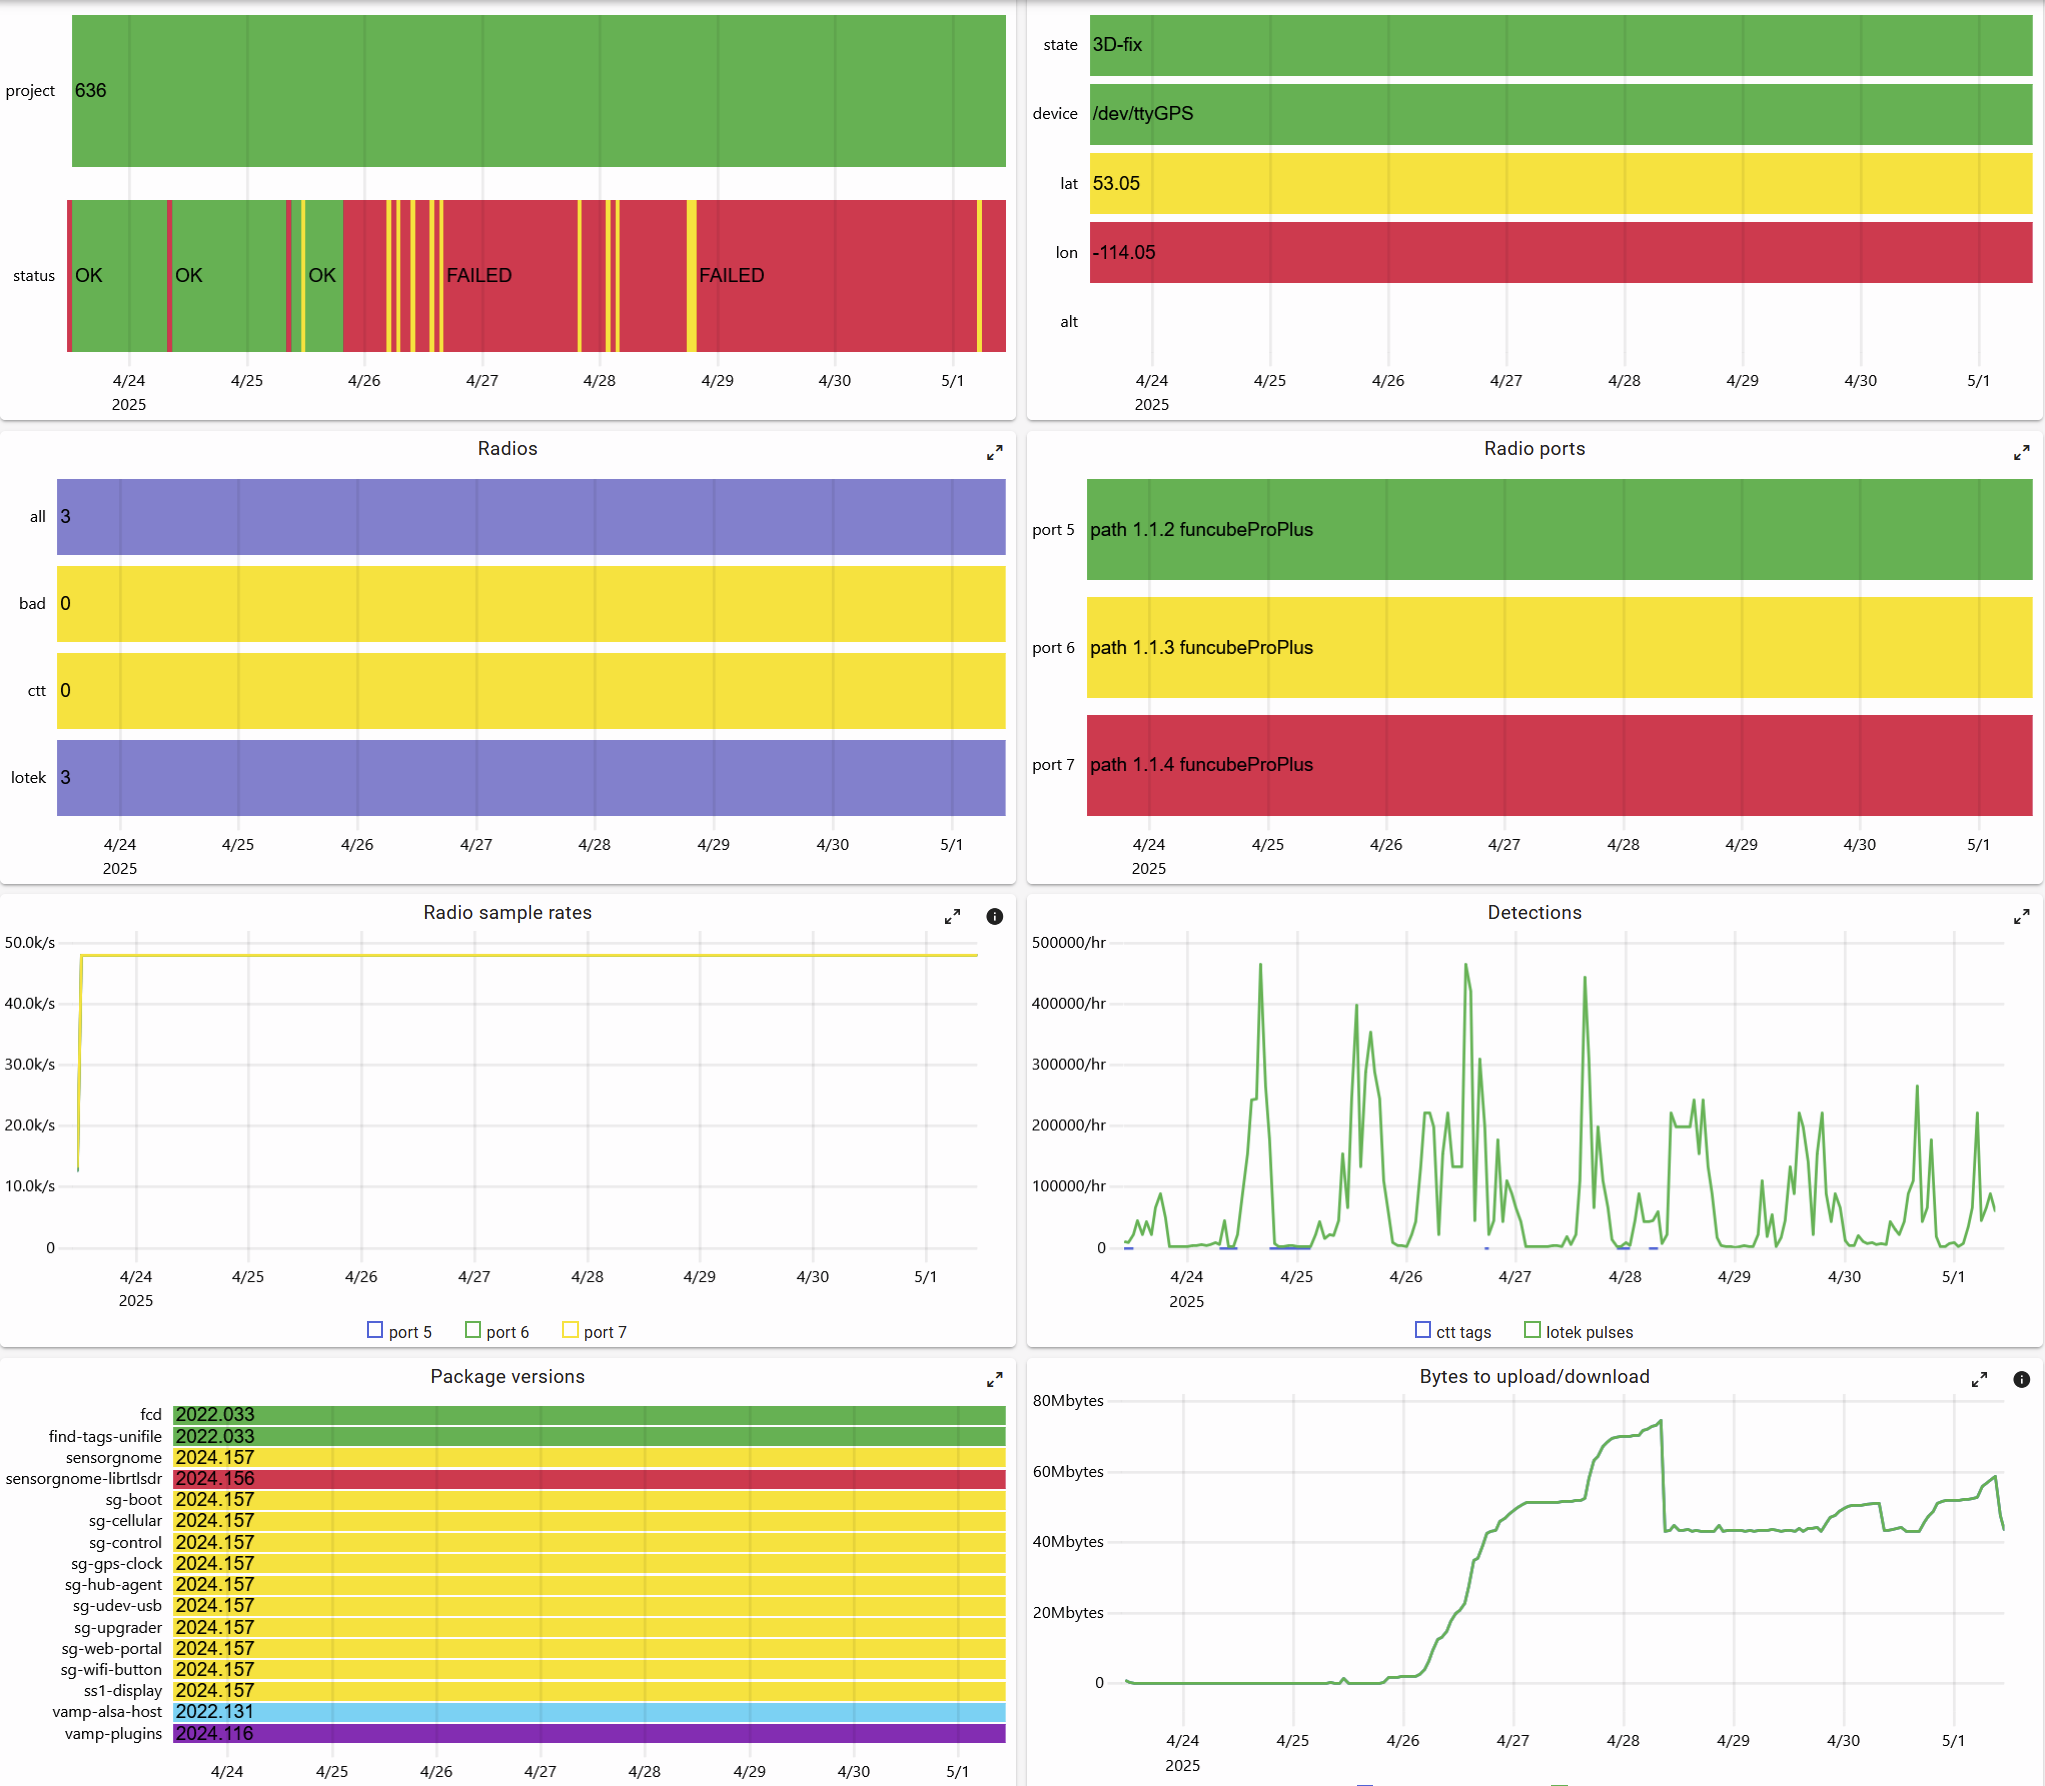Toggle port 5 legend checkbox
Screen dimensions: 2045x1786
(375, 1330)
